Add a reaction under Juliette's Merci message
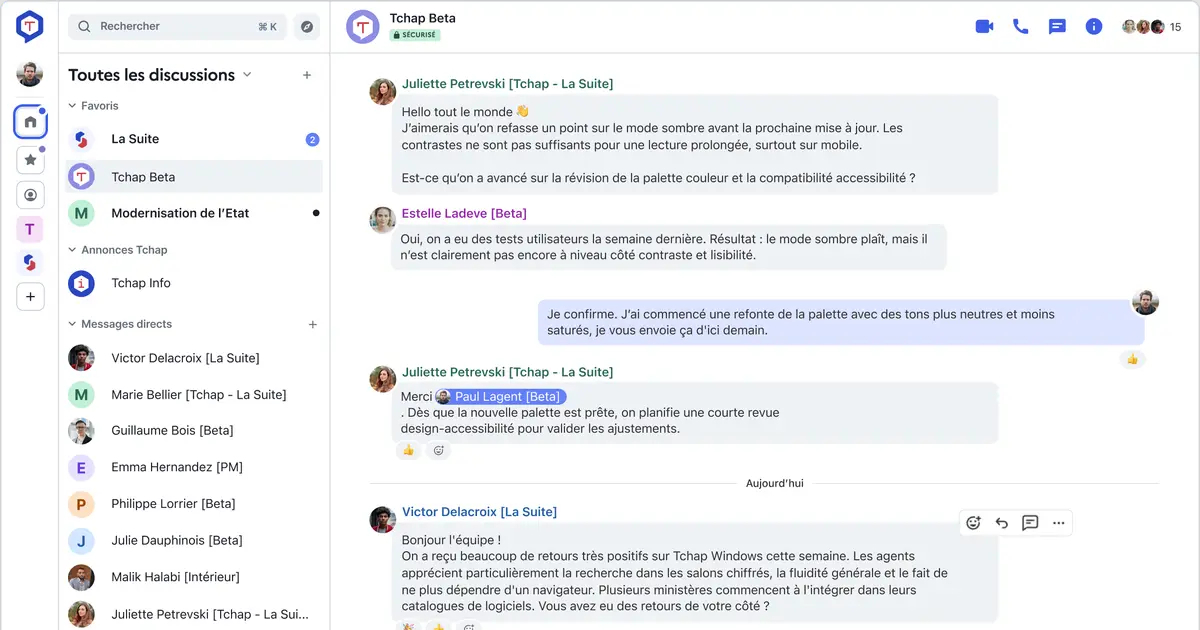 438,451
